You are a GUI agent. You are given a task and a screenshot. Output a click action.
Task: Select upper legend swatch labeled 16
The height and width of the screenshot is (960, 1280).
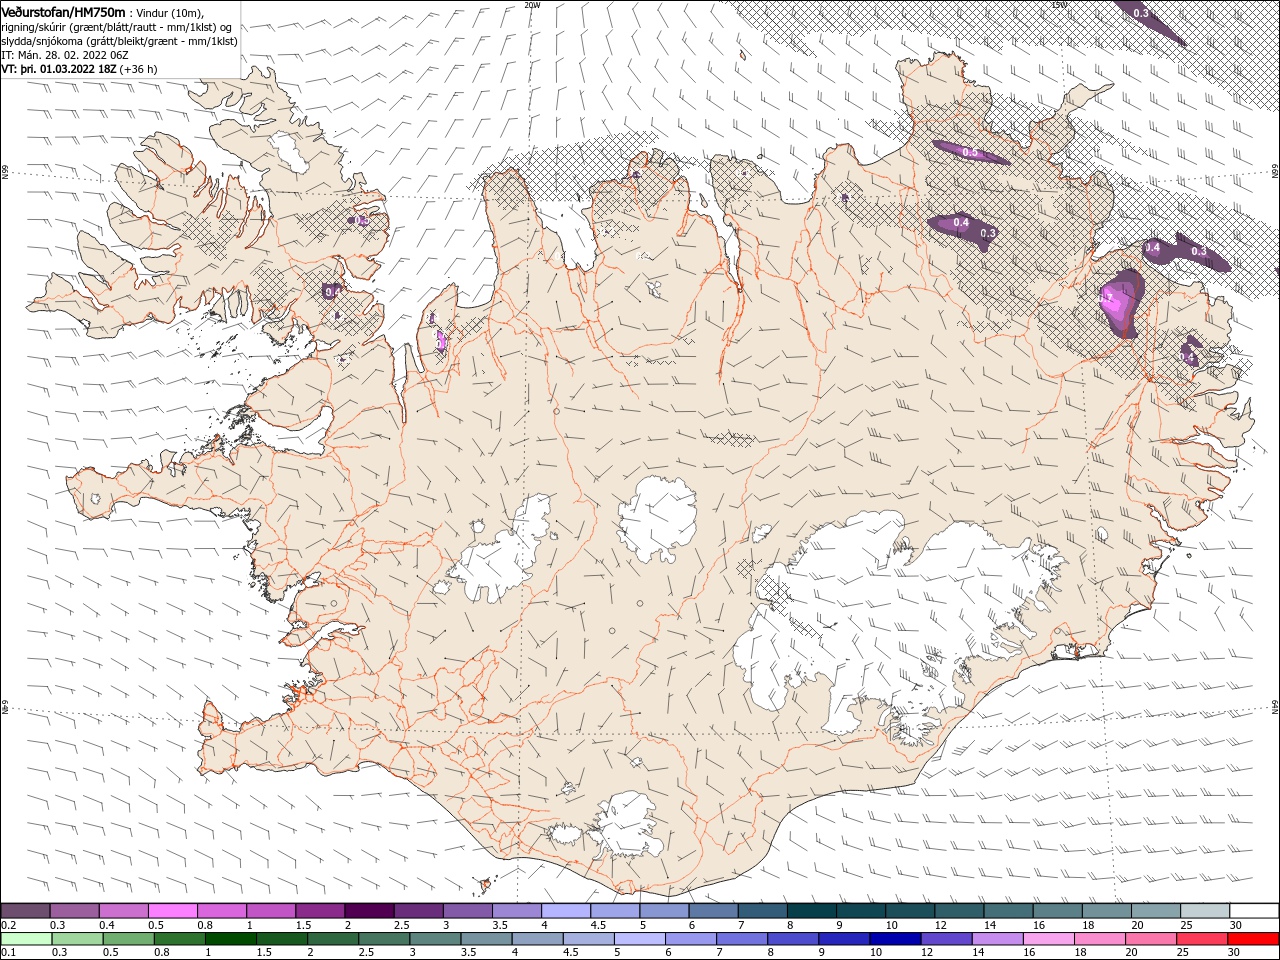[1056, 911]
